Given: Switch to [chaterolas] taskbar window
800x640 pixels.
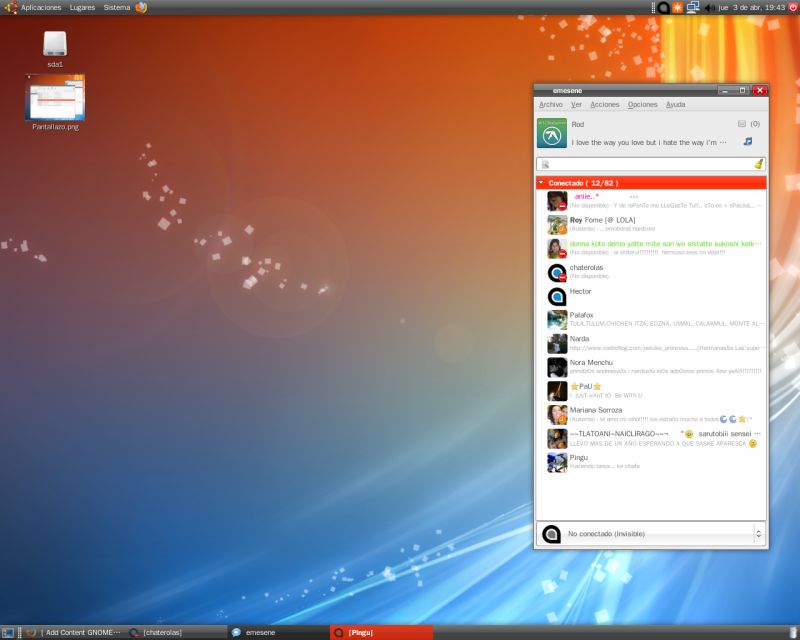Looking at the screenshot, I should (176, 633).
